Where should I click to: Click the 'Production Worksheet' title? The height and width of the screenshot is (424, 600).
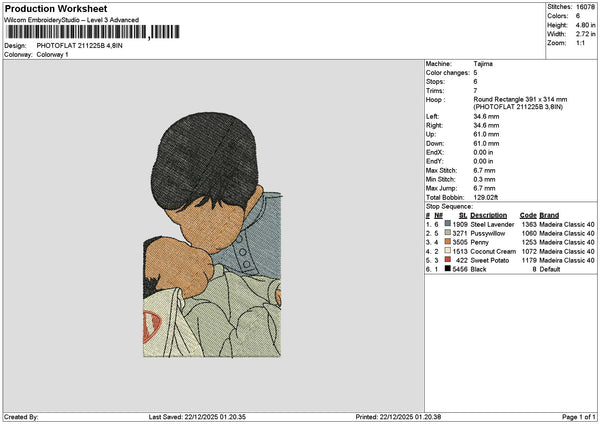pyautogui.click(x=56, y=8)
